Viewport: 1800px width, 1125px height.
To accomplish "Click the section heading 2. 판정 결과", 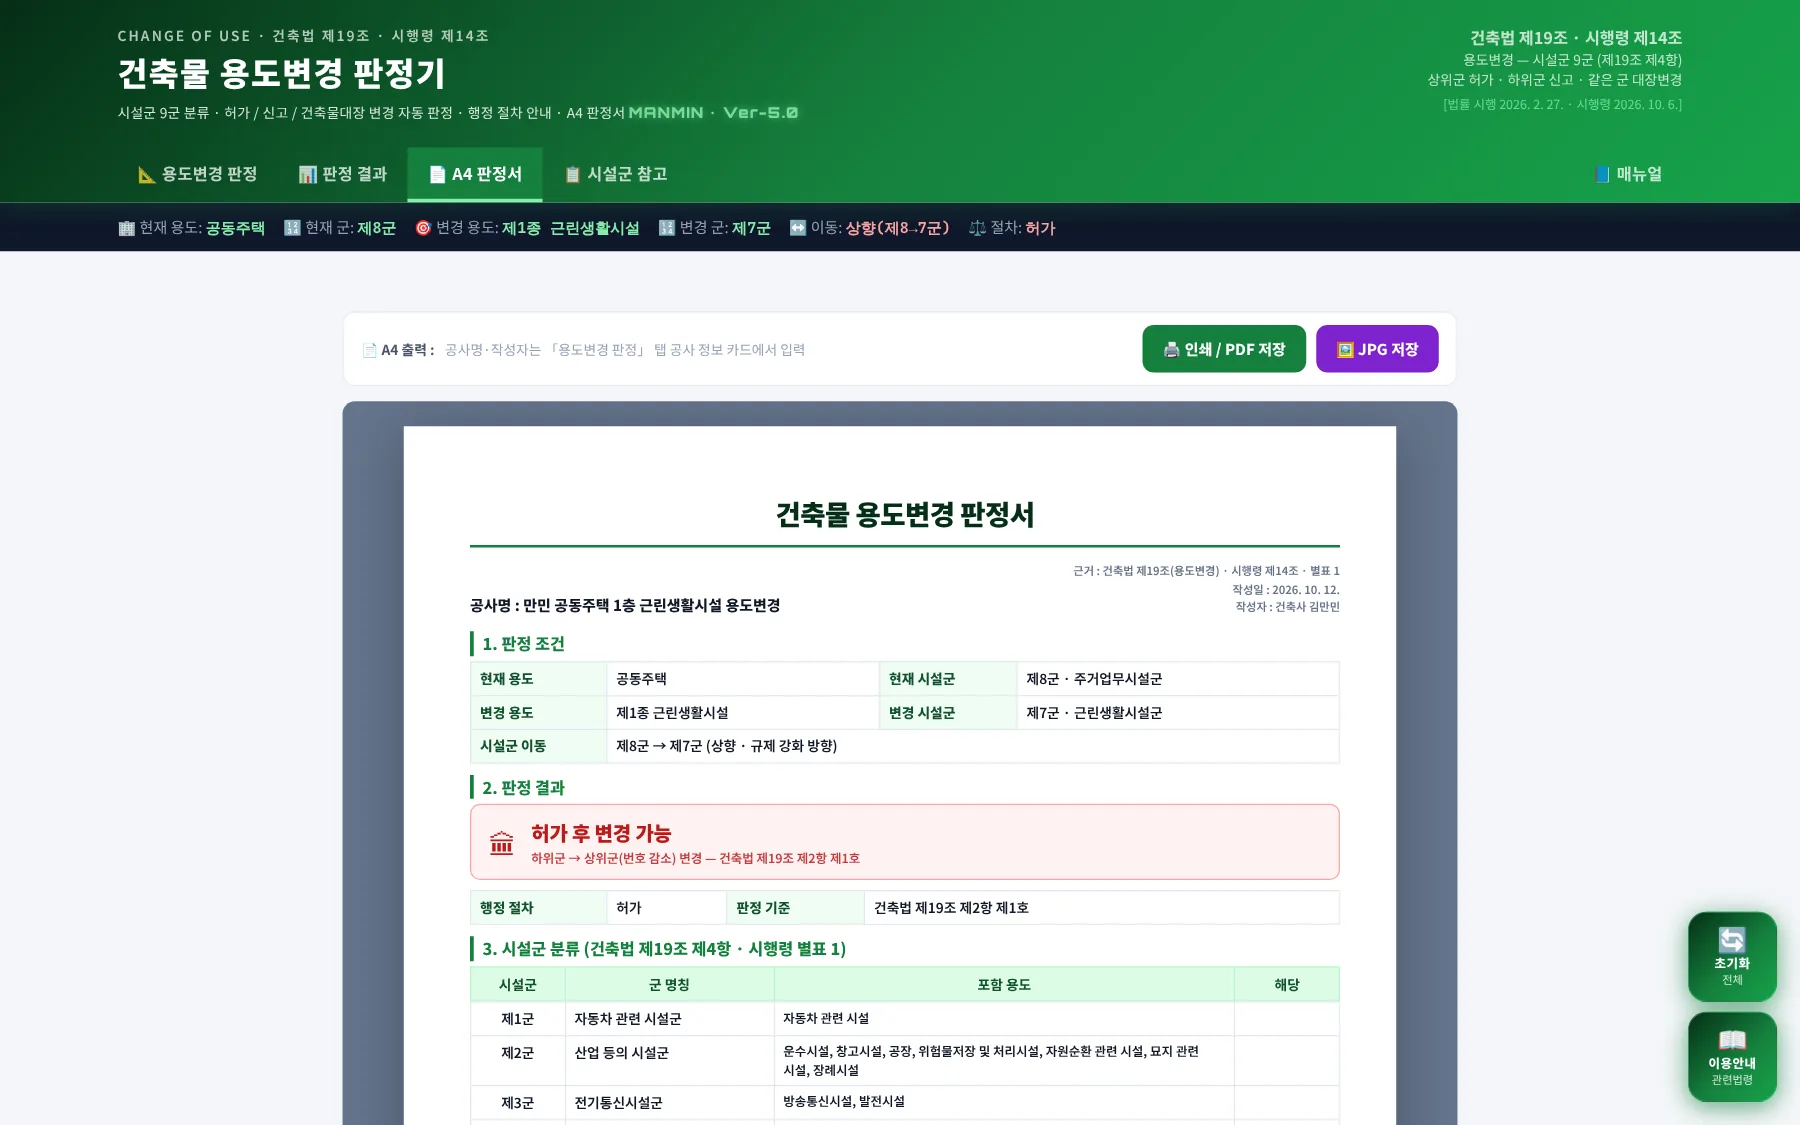I will [523, 787].
